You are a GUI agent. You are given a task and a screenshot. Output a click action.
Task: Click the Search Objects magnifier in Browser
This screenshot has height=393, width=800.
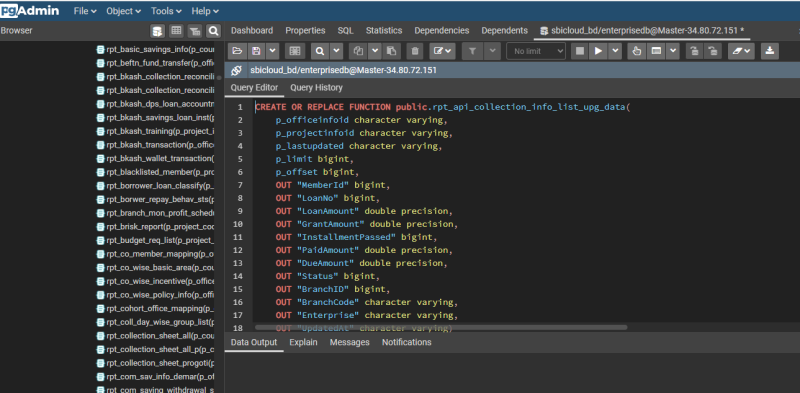[213, 31]
